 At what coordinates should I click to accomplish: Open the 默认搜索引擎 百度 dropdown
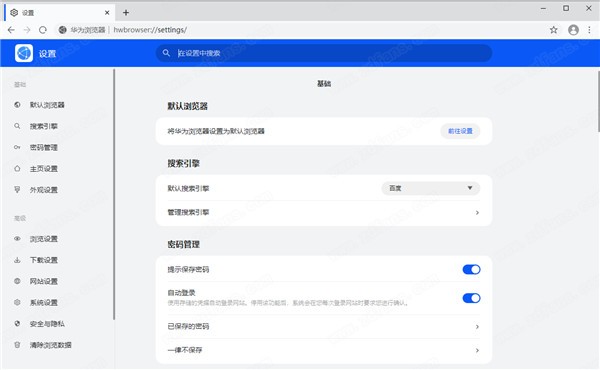[x=430, y=188]
